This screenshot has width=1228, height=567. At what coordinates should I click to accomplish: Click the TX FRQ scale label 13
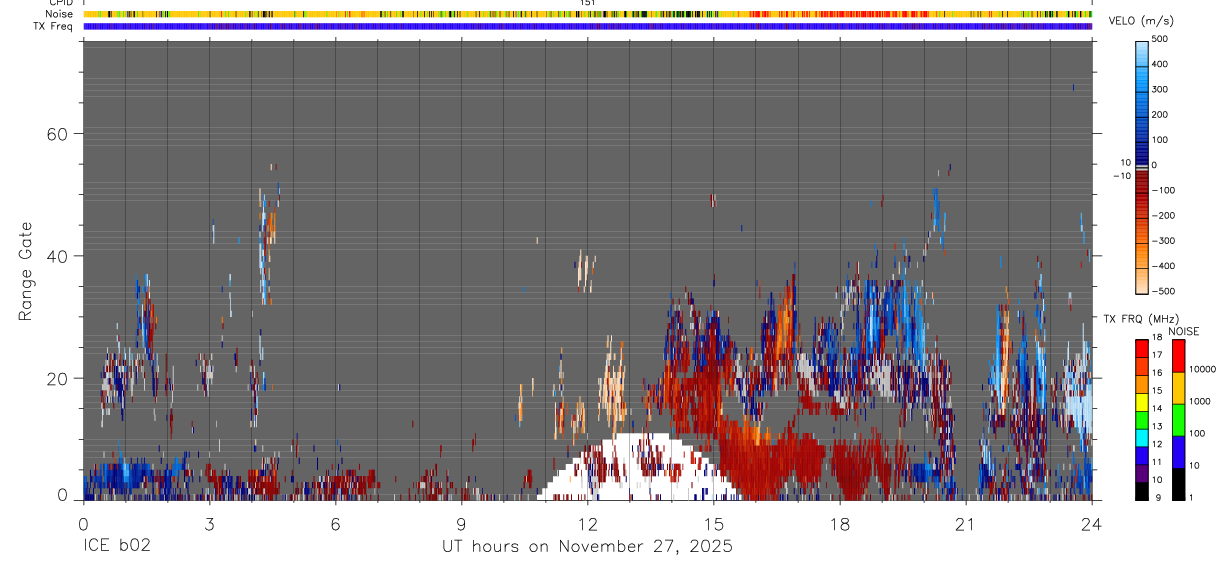coord(1159,426)
